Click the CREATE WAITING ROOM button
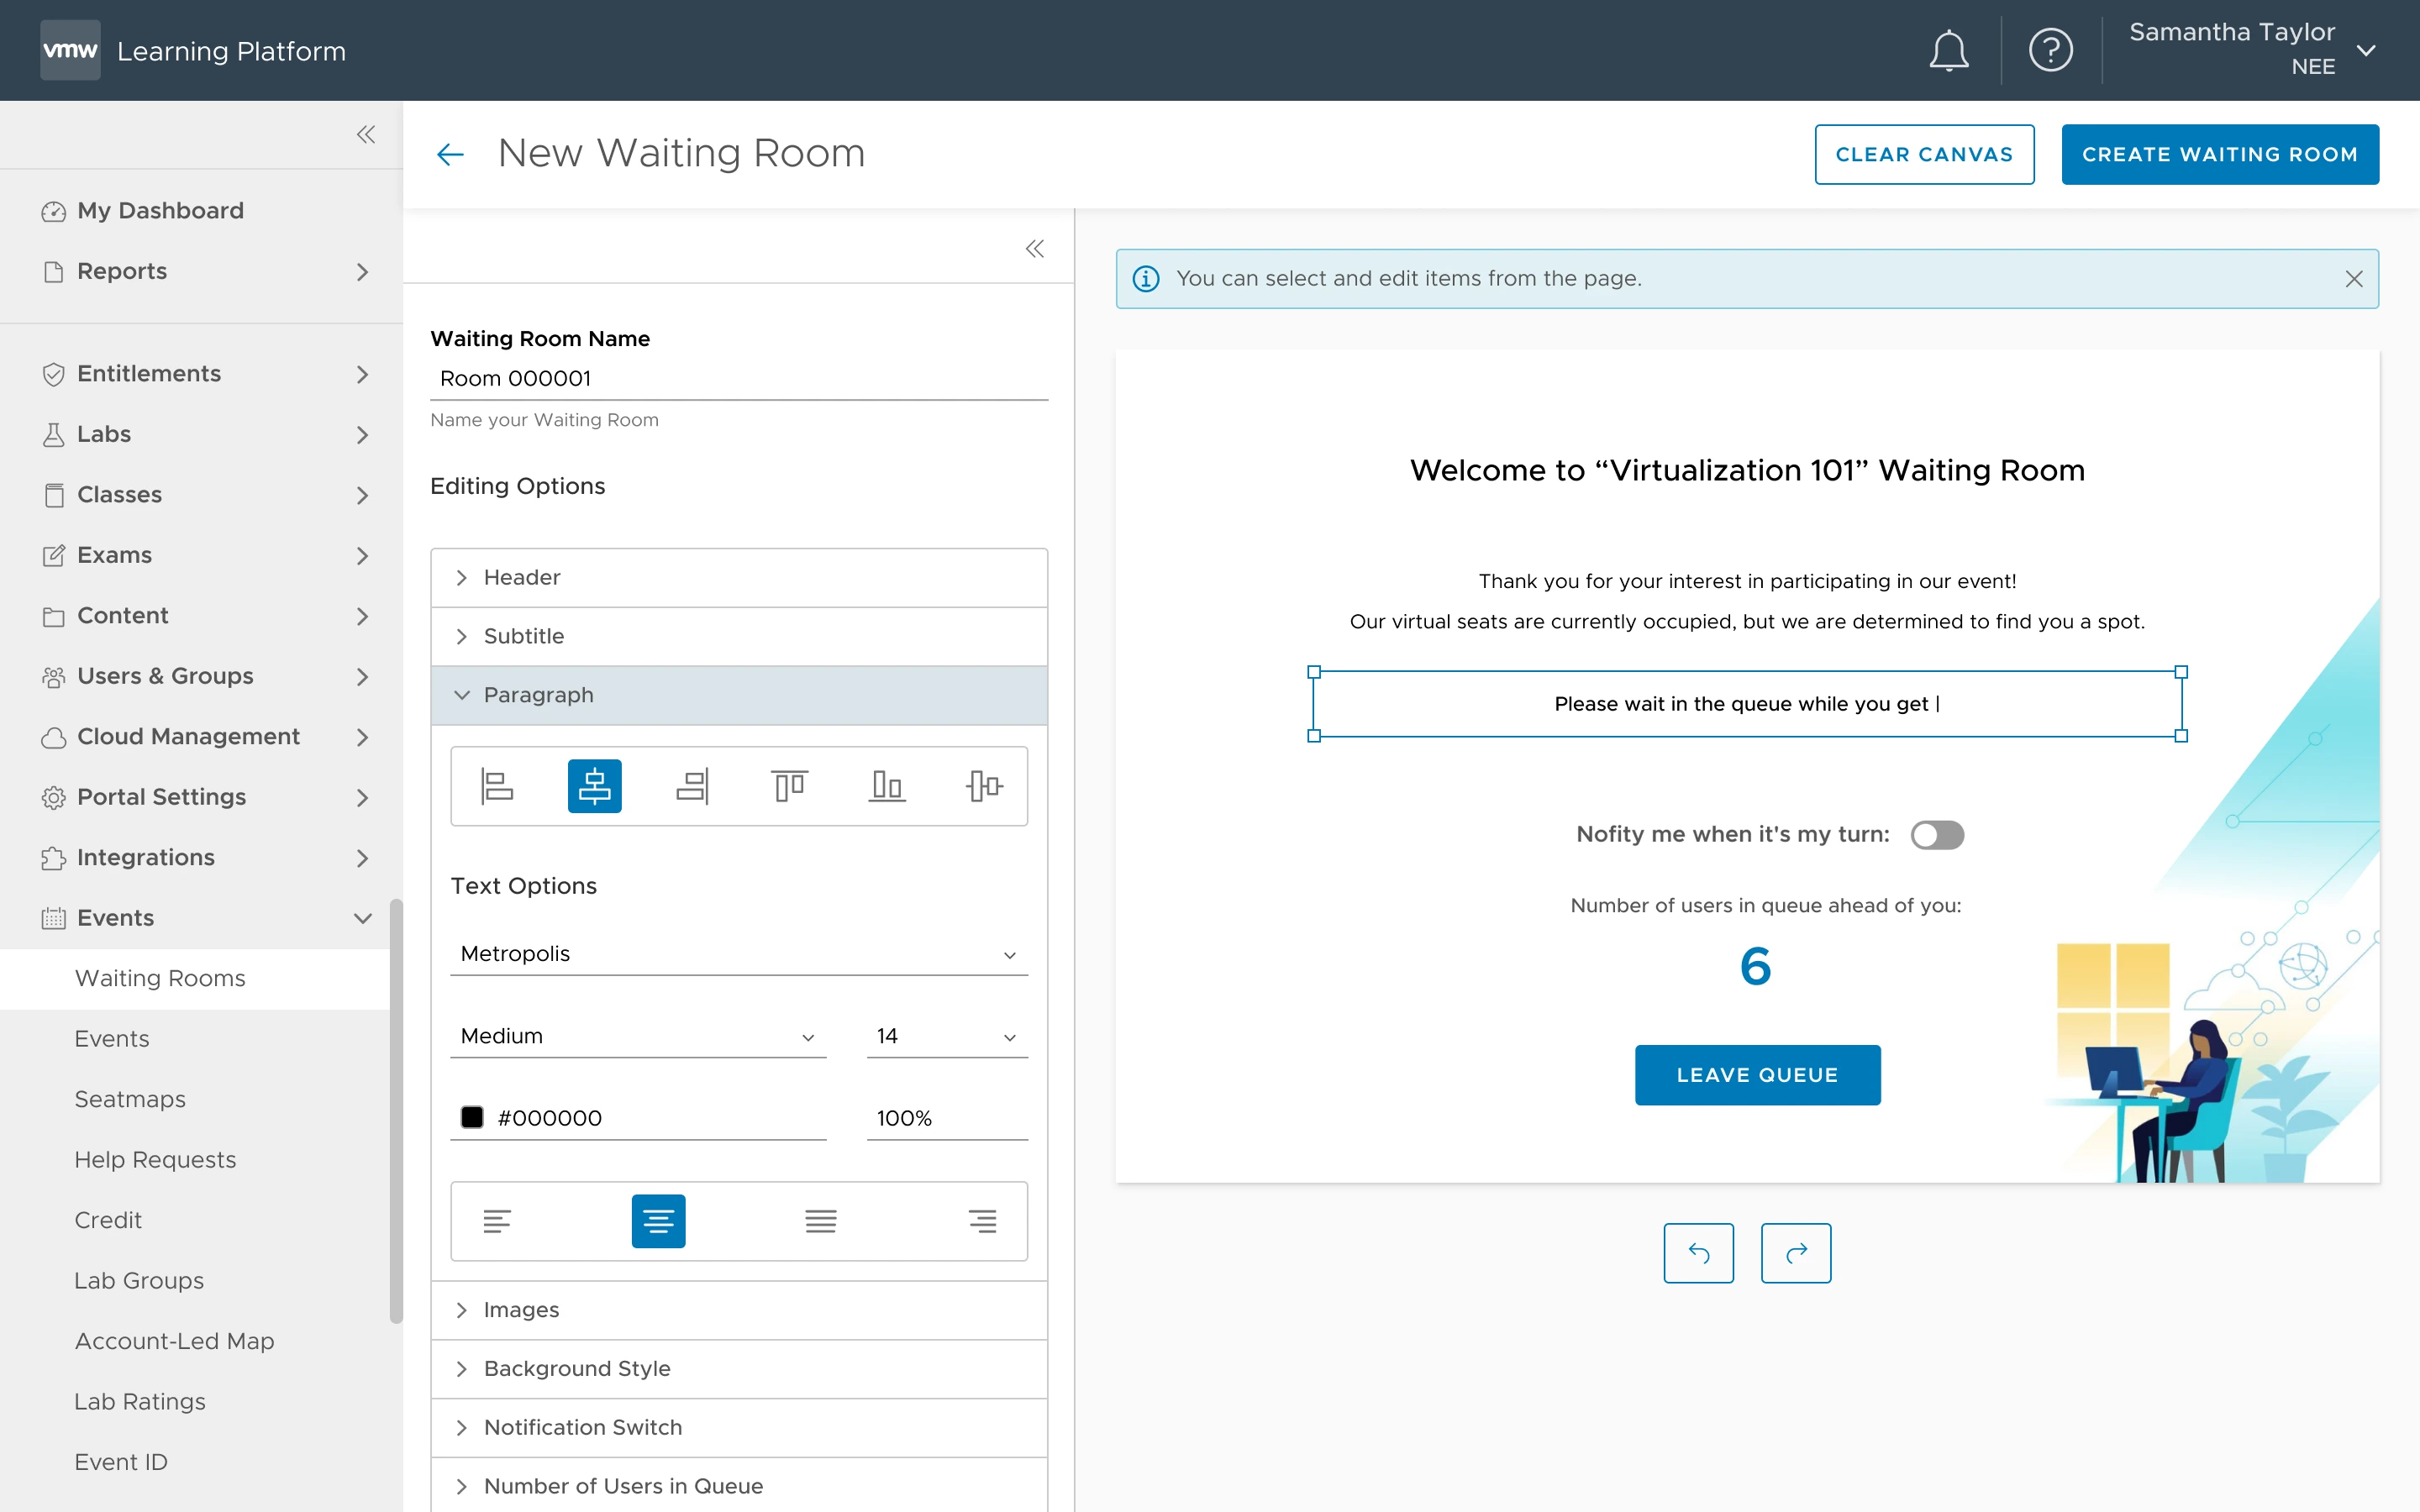Viewport: 2420px width, 1512px height. (x=2219, y=154)
